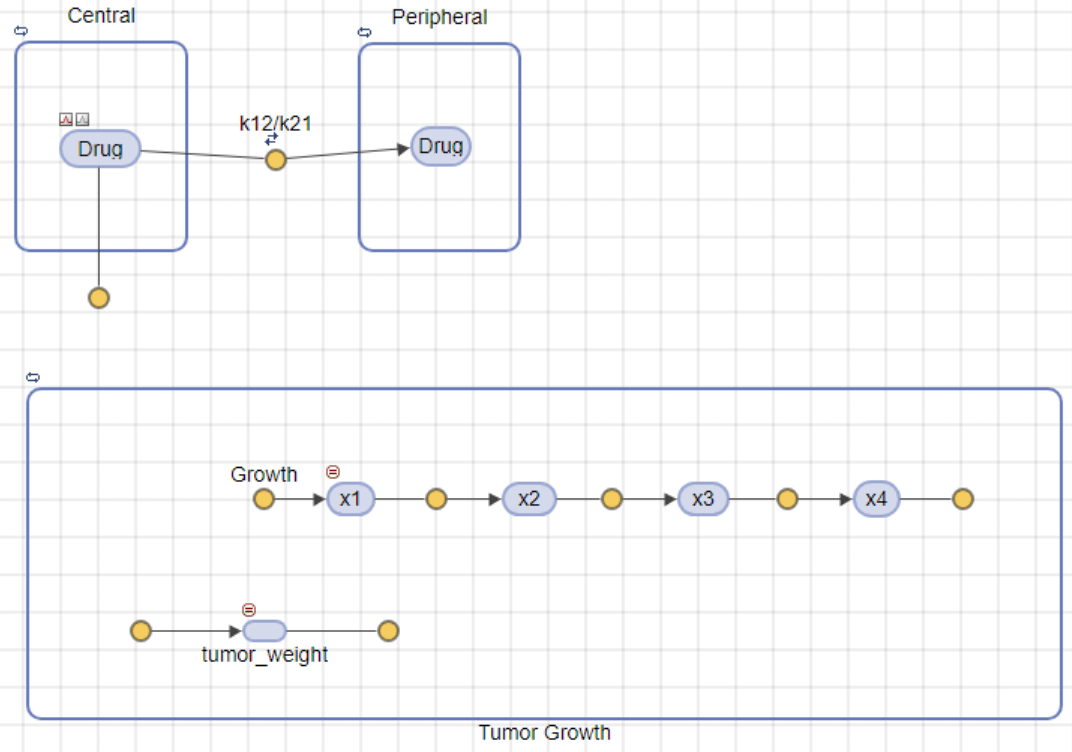Select the x1 species block
Viewport: 1072px width, 752px height.
click(x=351, y=499)
